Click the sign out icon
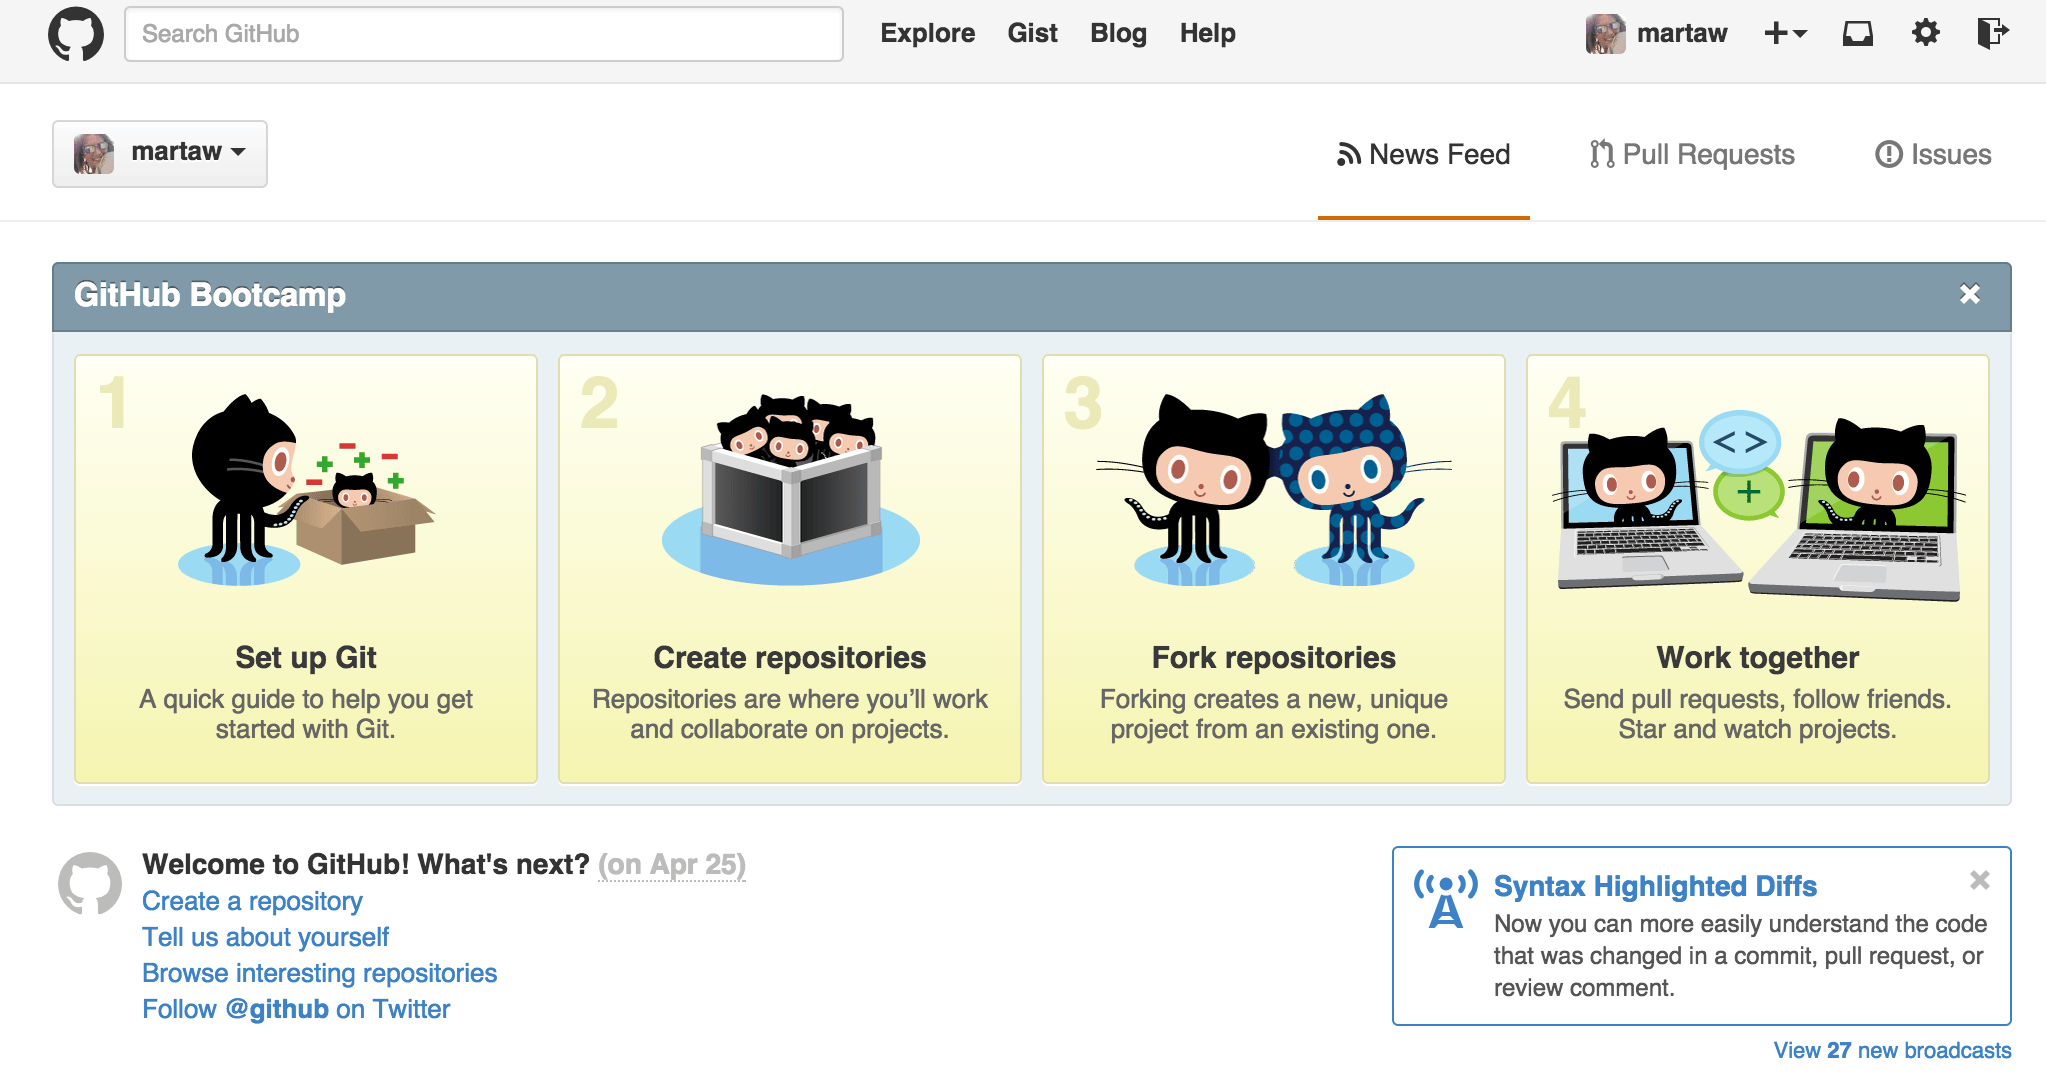The height and width of the screenshot is (1090, 2046). coord(1992,33)
